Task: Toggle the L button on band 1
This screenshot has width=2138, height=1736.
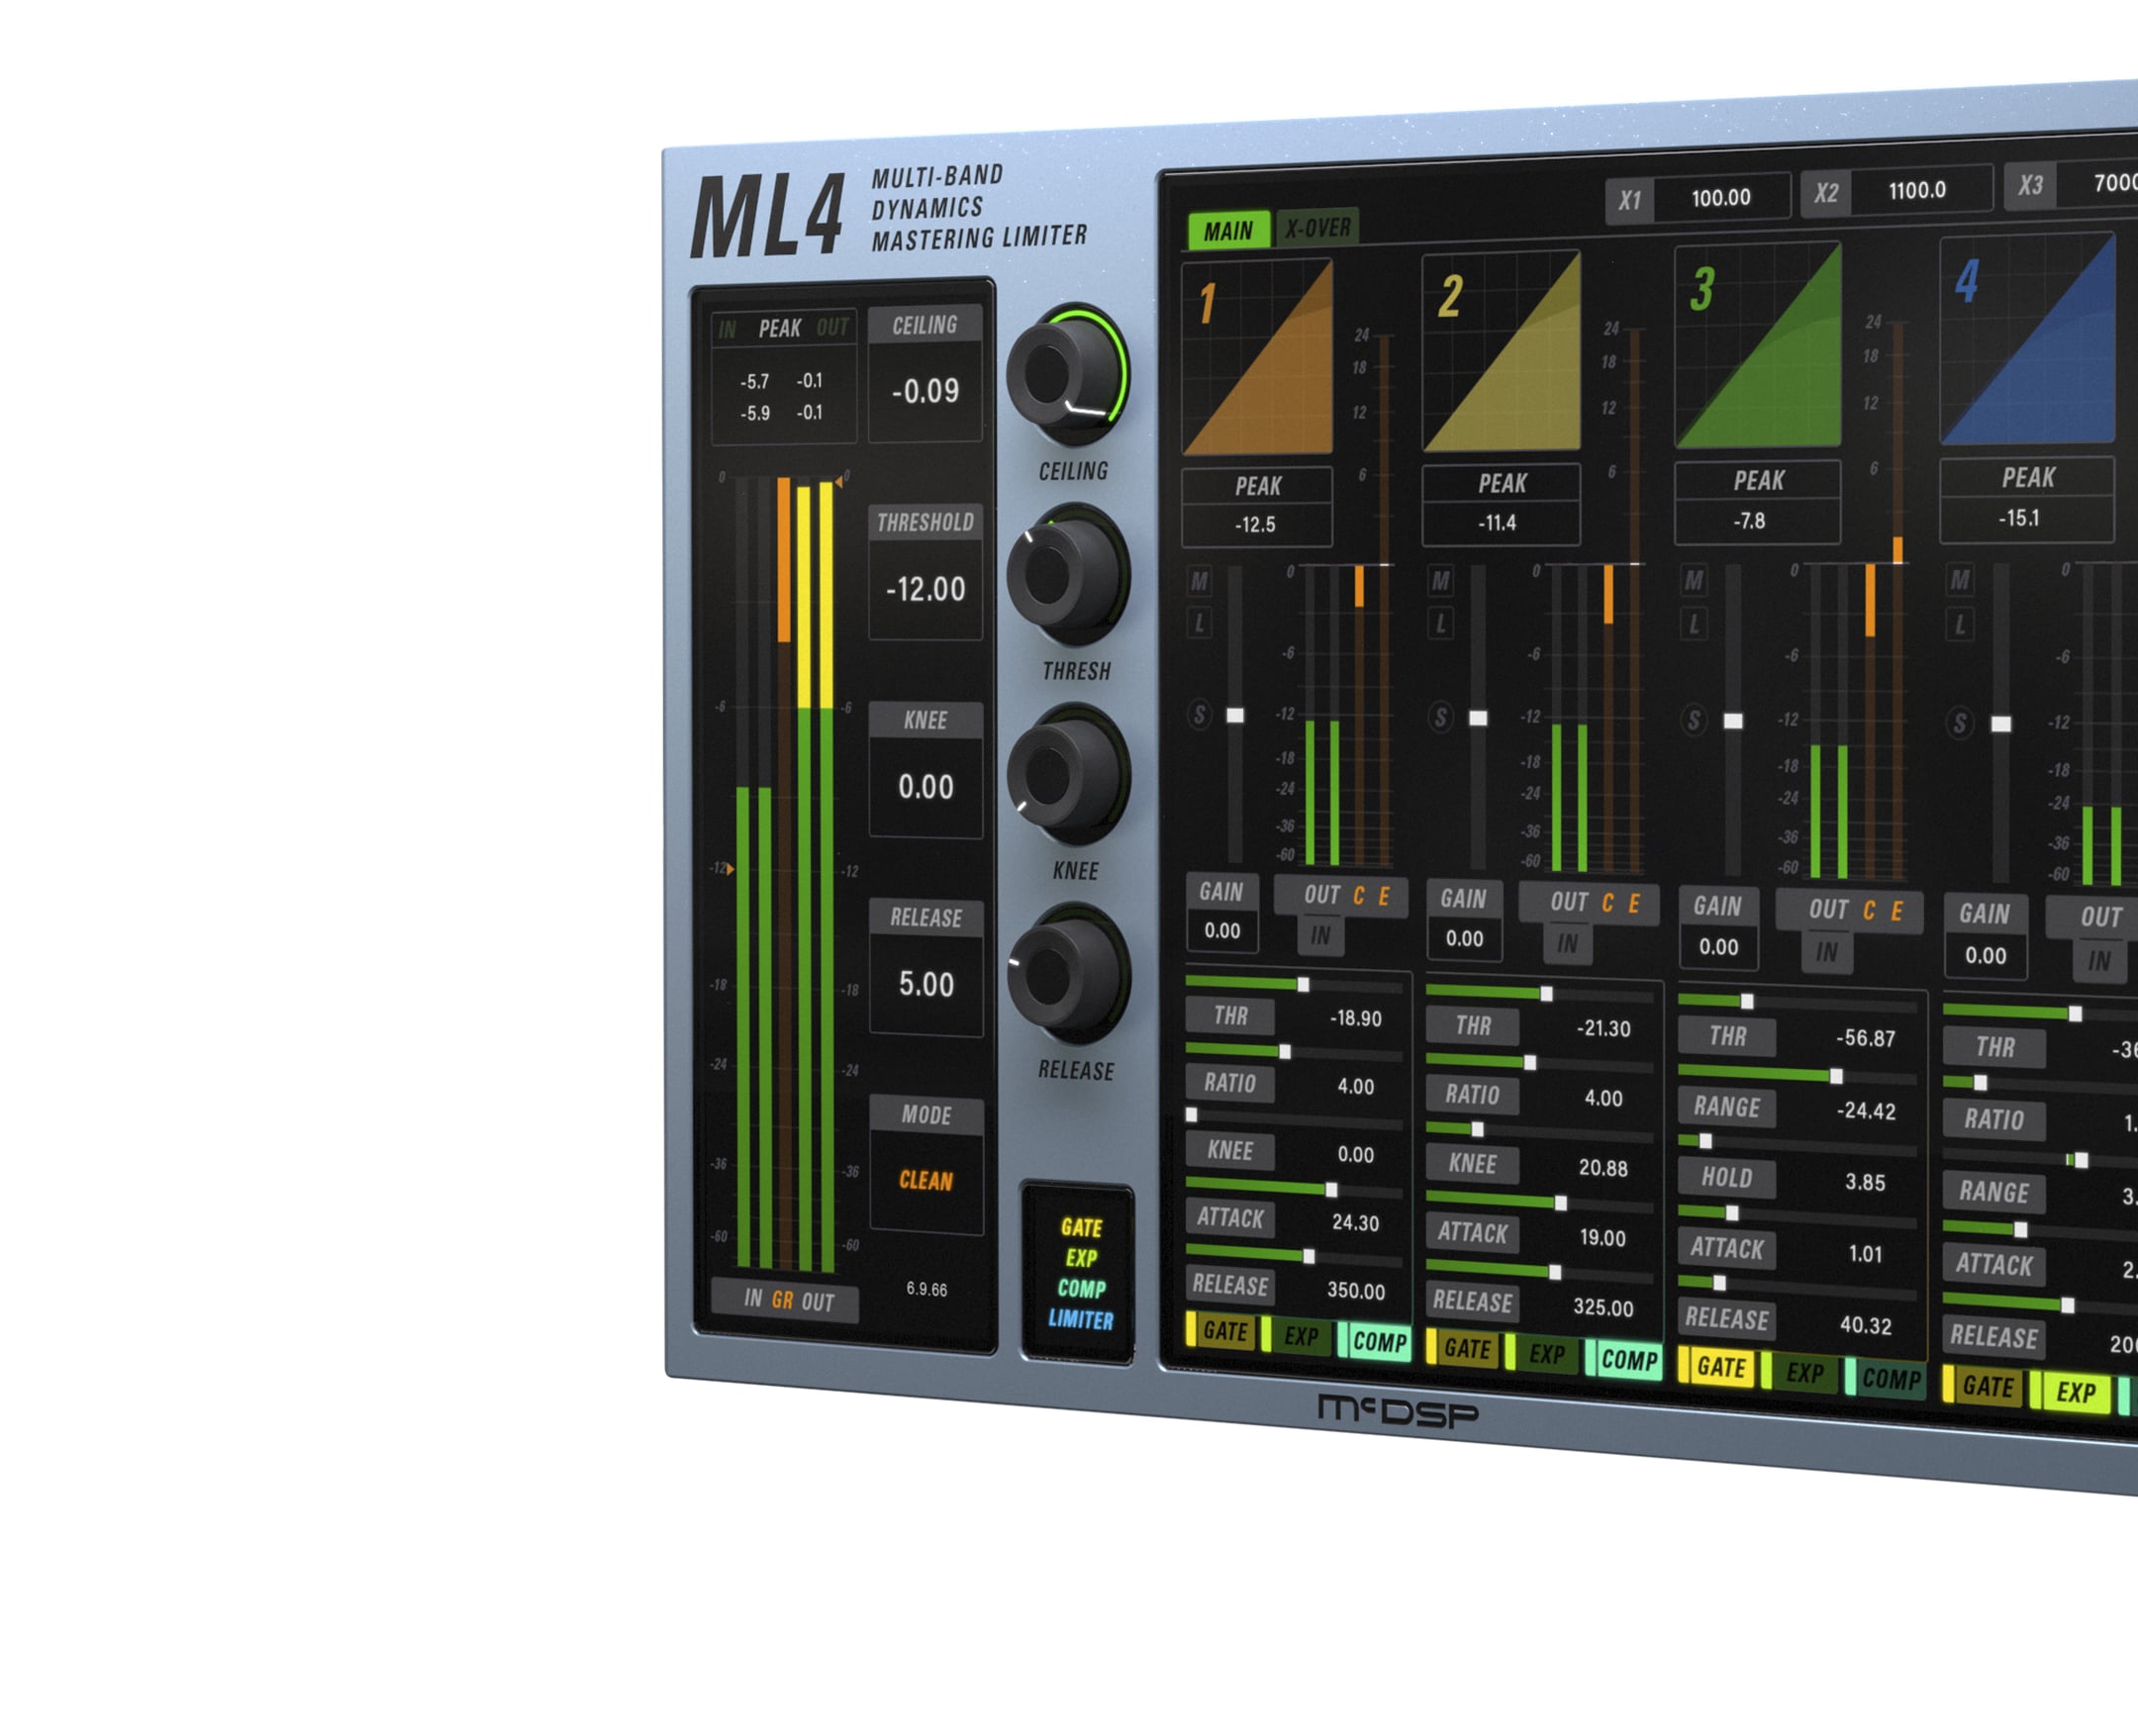Action: (1200, 624)
